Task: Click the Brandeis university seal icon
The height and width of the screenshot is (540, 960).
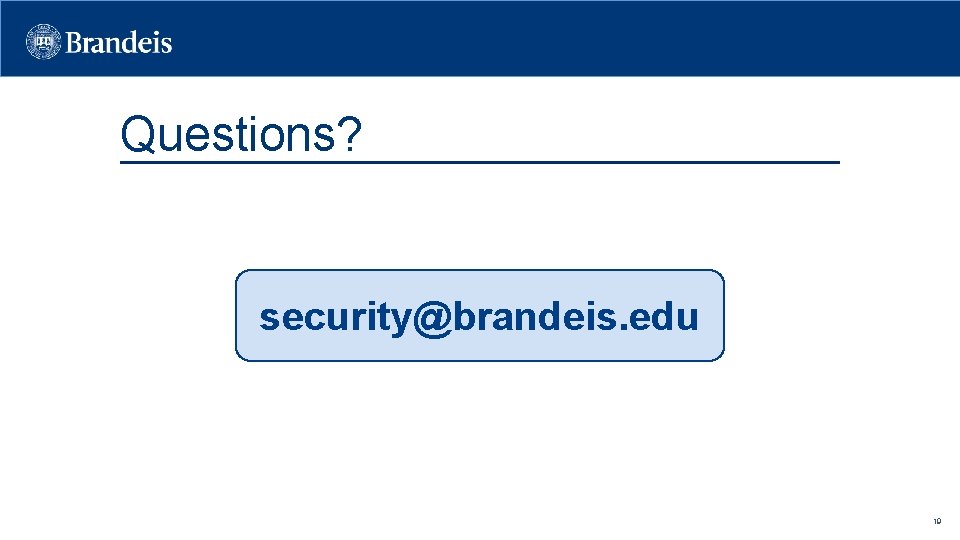Action: [x=45, y=42]
